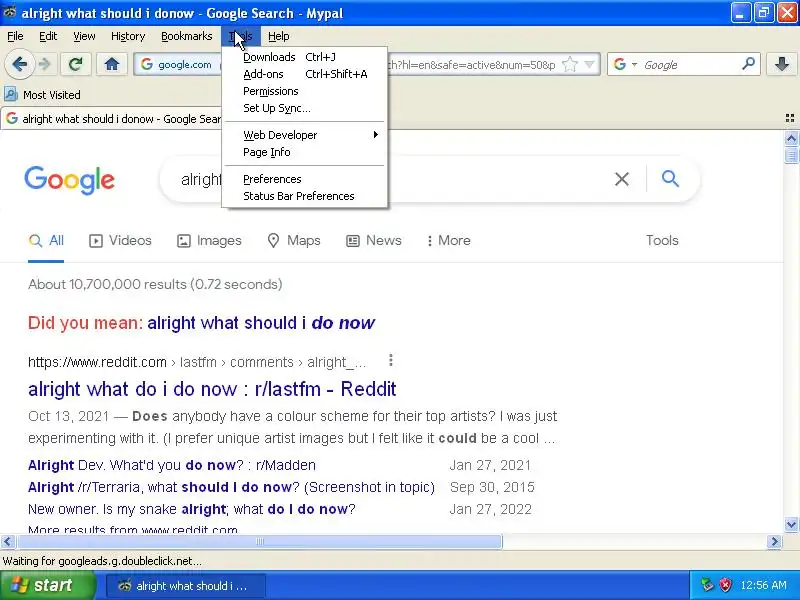Select Page Info menu entry
The image size is (800, 600).
[x=305, y=152]
